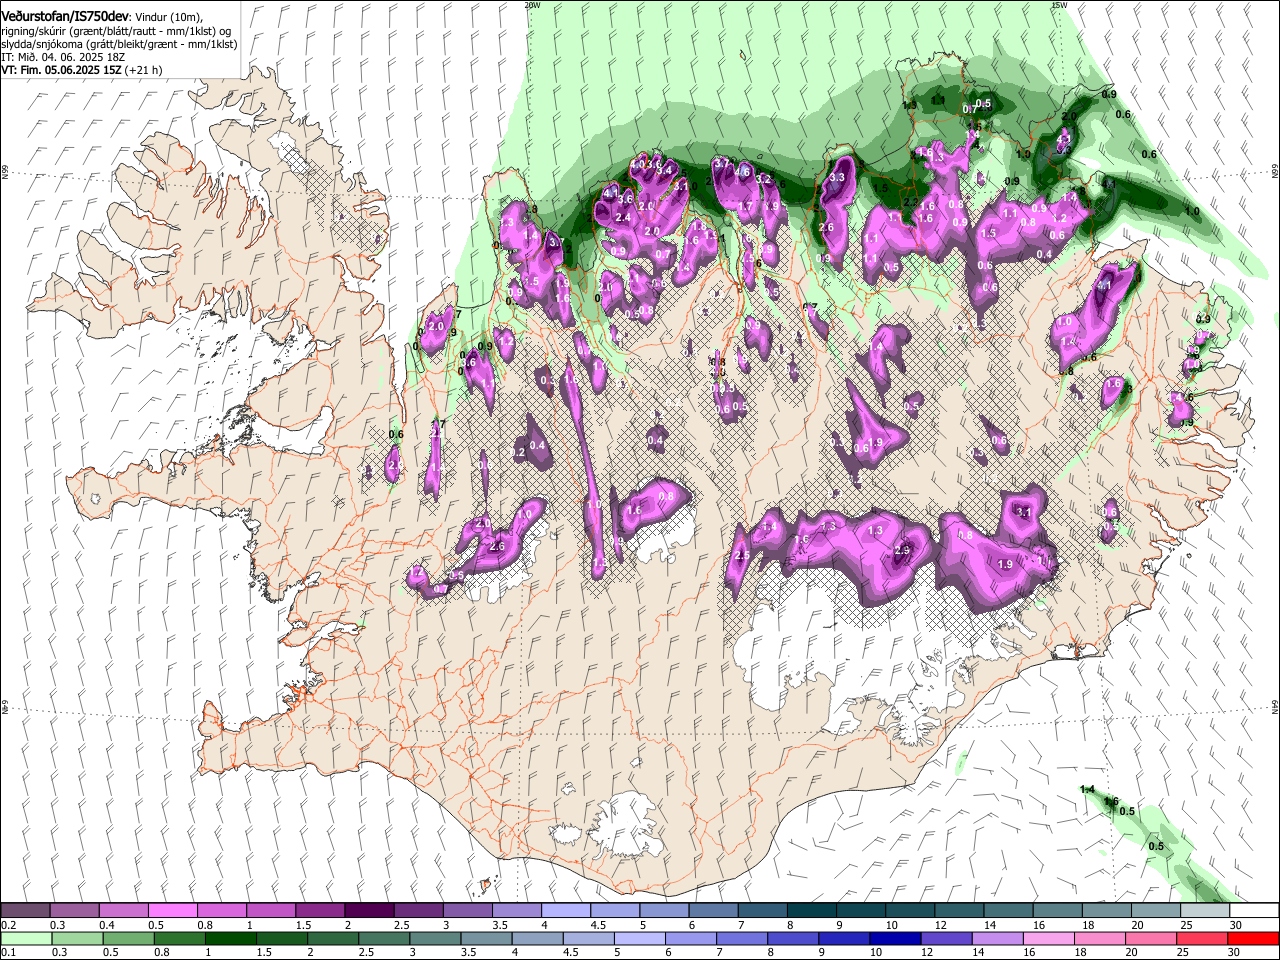Click the Veðurstofan/IS750dev title text
The height and width of the screenshot is (960, 1280).
click(65, 15)
